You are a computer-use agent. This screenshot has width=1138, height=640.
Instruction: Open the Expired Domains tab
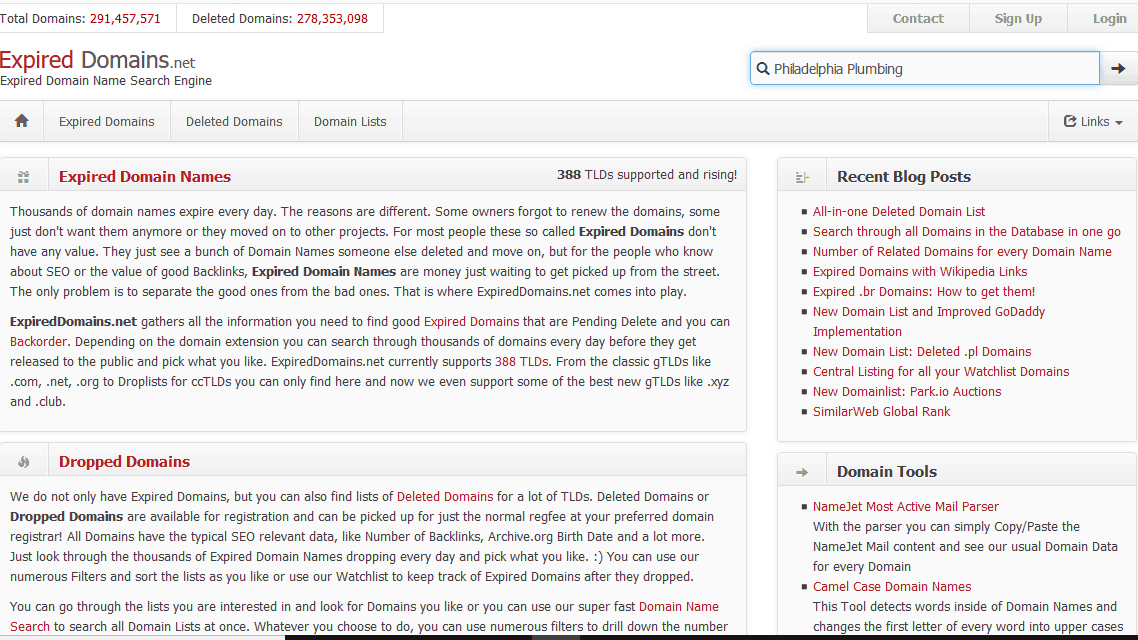(x=107, y=121)
